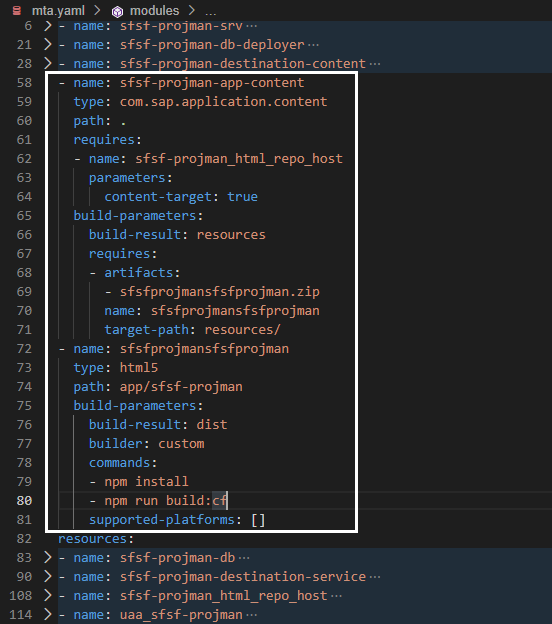
Task: Click the empty brackets on line 81
Action: 258,520
